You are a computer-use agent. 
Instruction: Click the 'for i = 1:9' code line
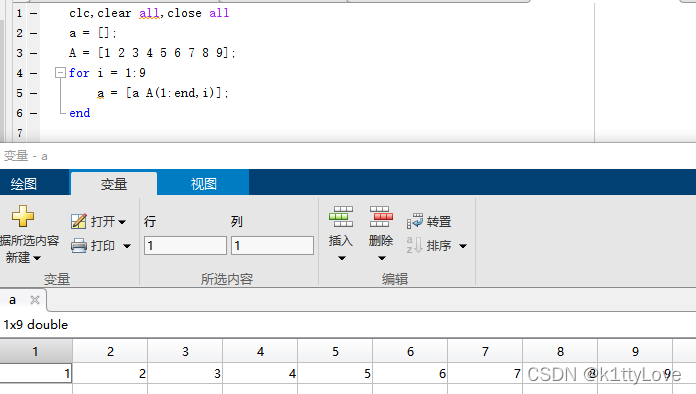click(107, 73)
